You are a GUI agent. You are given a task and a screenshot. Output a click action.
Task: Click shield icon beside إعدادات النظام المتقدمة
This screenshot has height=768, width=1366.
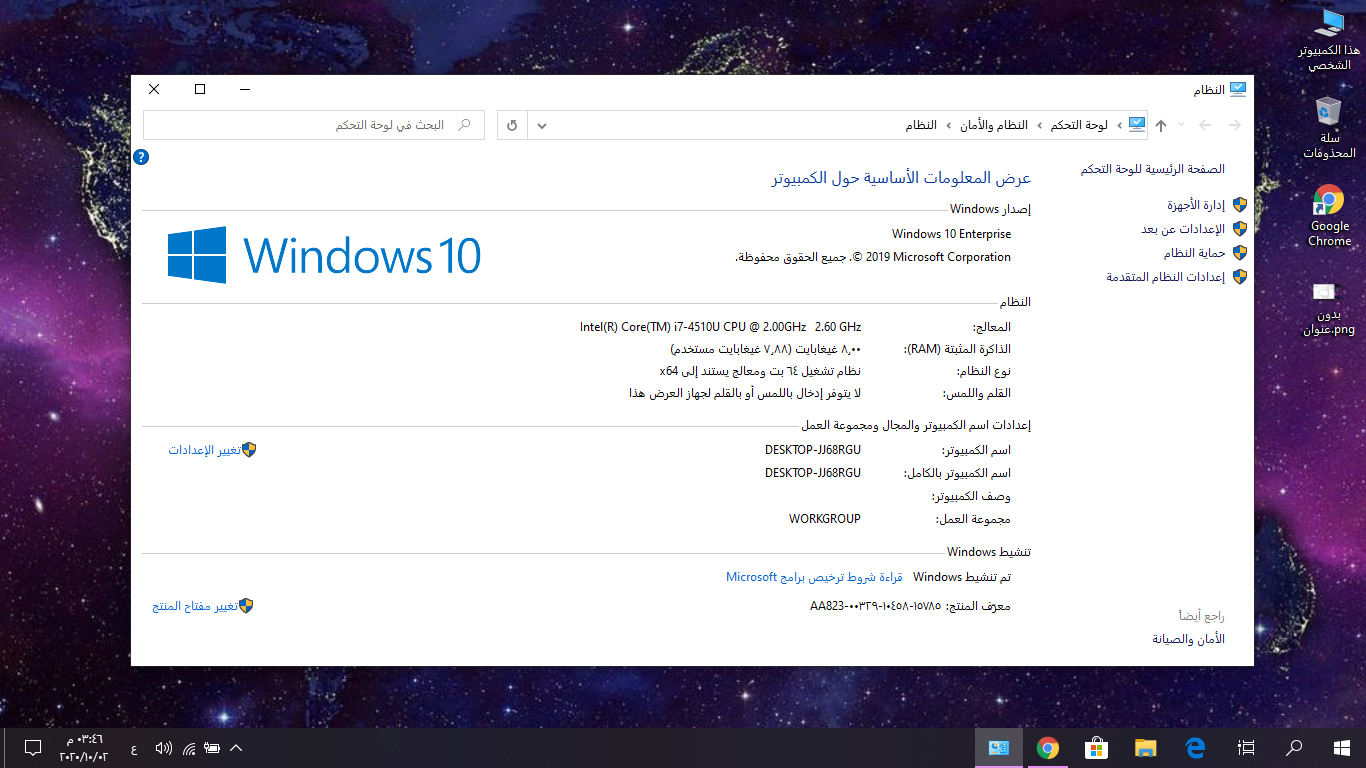[1240, 277]
